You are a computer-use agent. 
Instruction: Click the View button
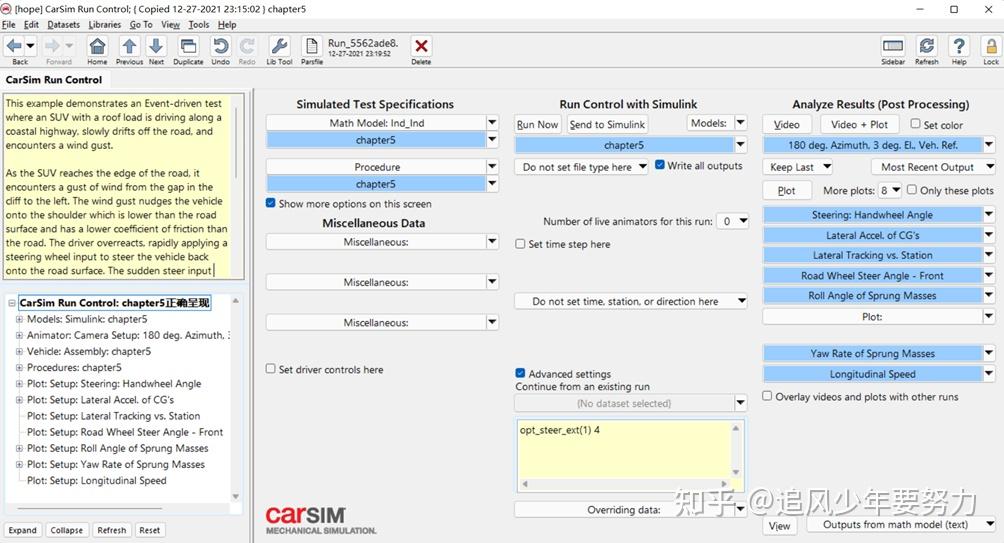(x=779, y=526)
